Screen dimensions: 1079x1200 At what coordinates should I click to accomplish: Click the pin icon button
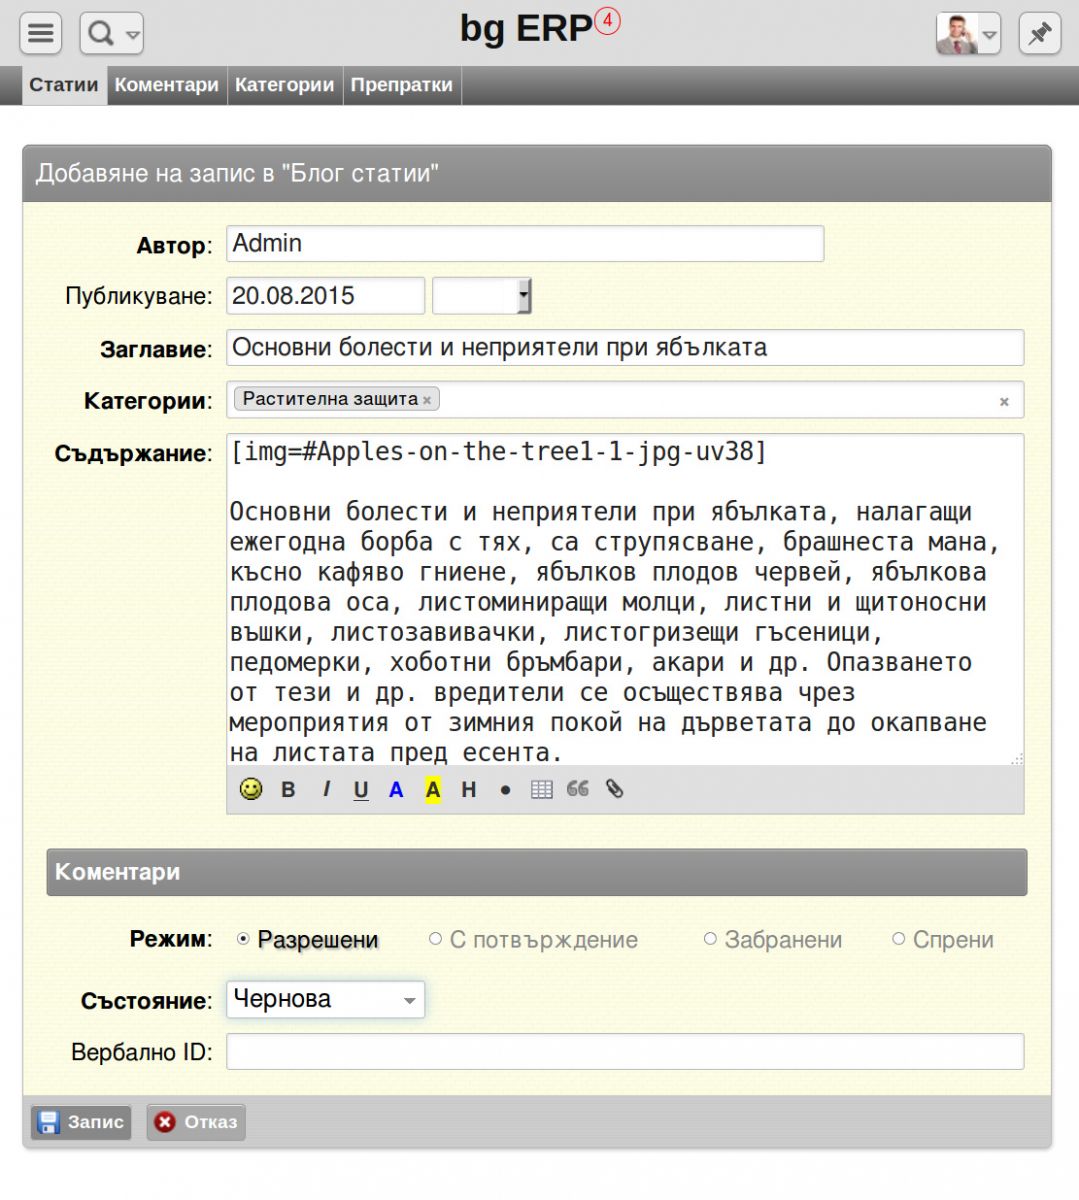tap(1039, 33)
